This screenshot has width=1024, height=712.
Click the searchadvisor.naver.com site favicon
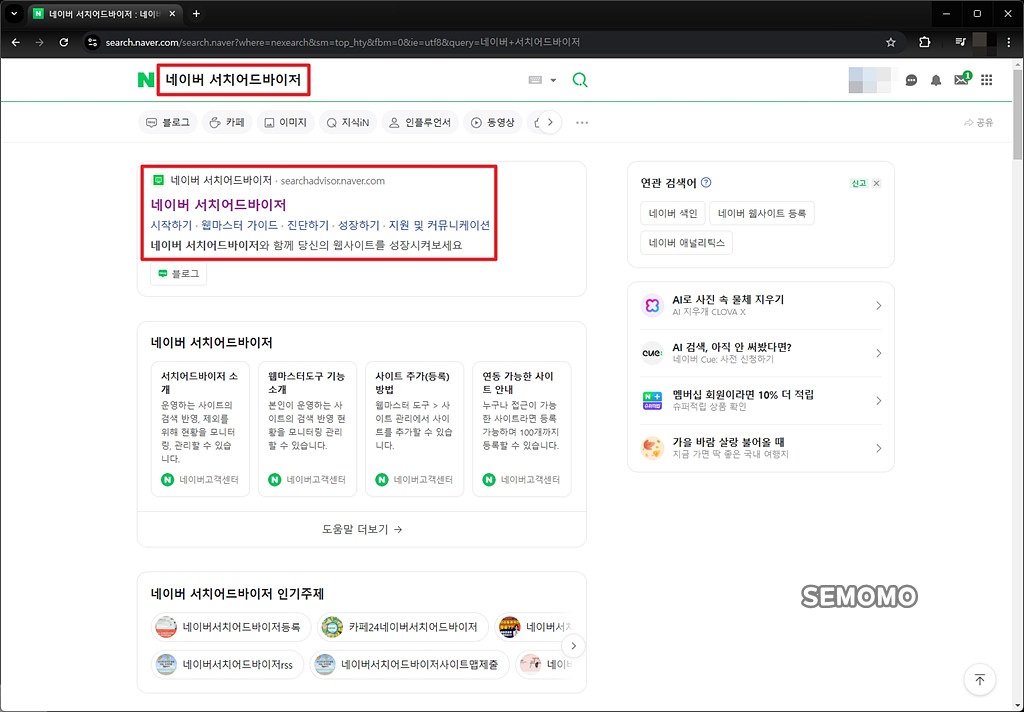[158, 180]
